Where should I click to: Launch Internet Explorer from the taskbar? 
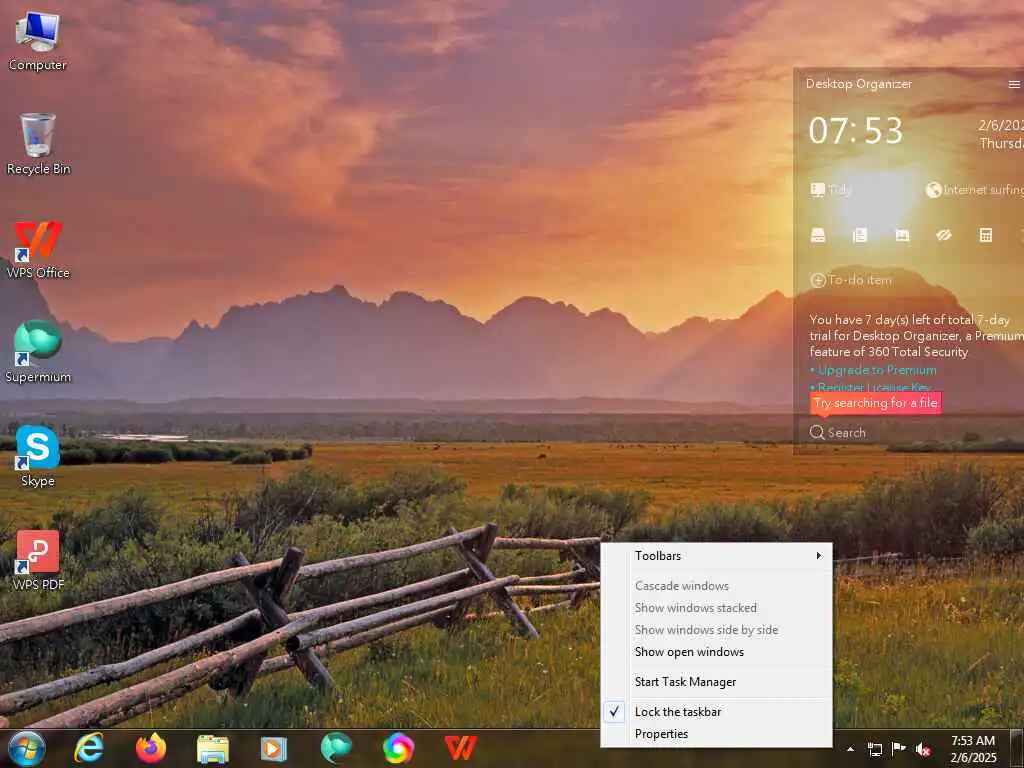[88, 748]
